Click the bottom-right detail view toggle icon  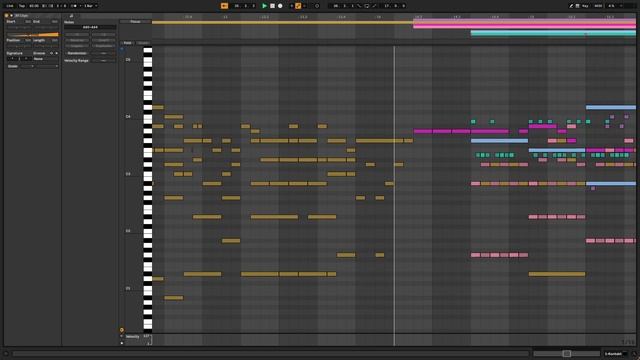[634, 354]
